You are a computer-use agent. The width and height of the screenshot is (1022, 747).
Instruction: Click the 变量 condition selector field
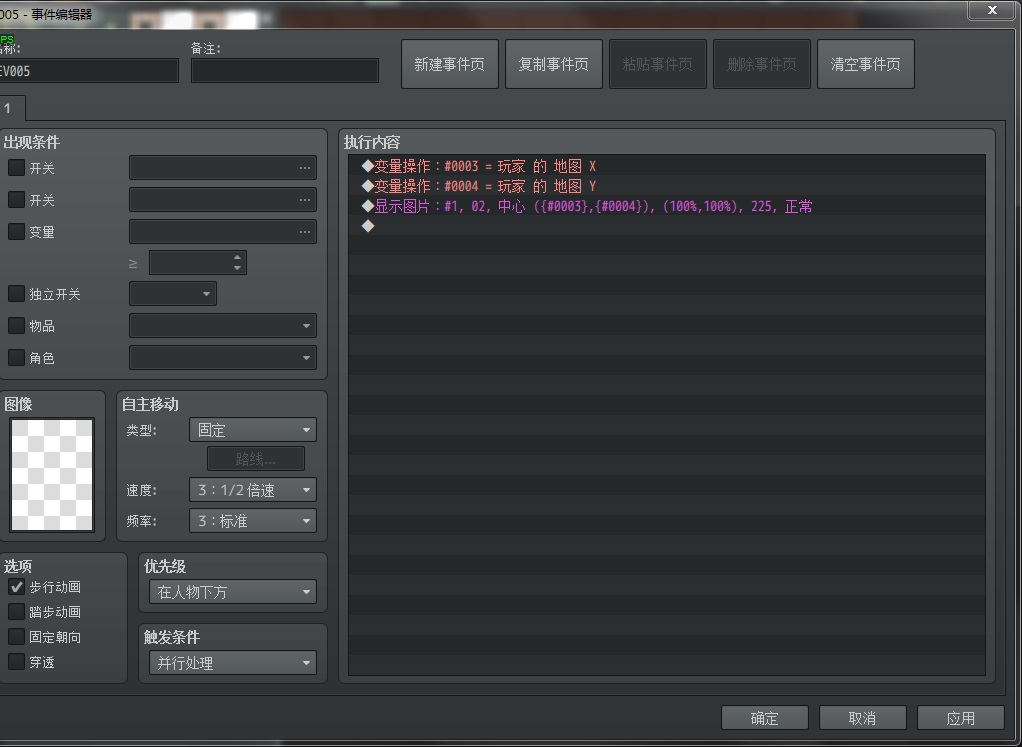[x=223, y=231]
